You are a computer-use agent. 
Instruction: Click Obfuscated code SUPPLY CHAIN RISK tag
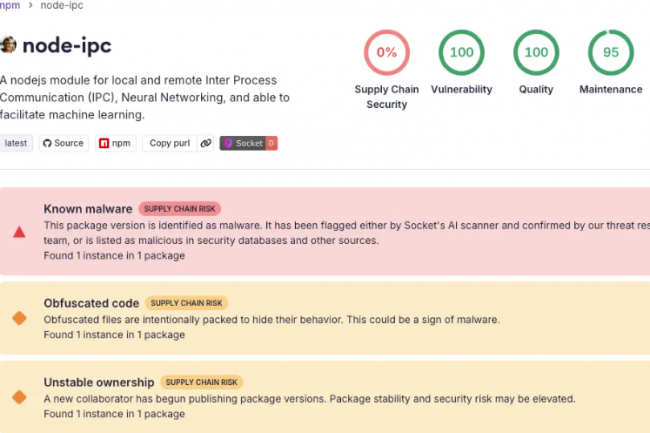pos(186,303)
